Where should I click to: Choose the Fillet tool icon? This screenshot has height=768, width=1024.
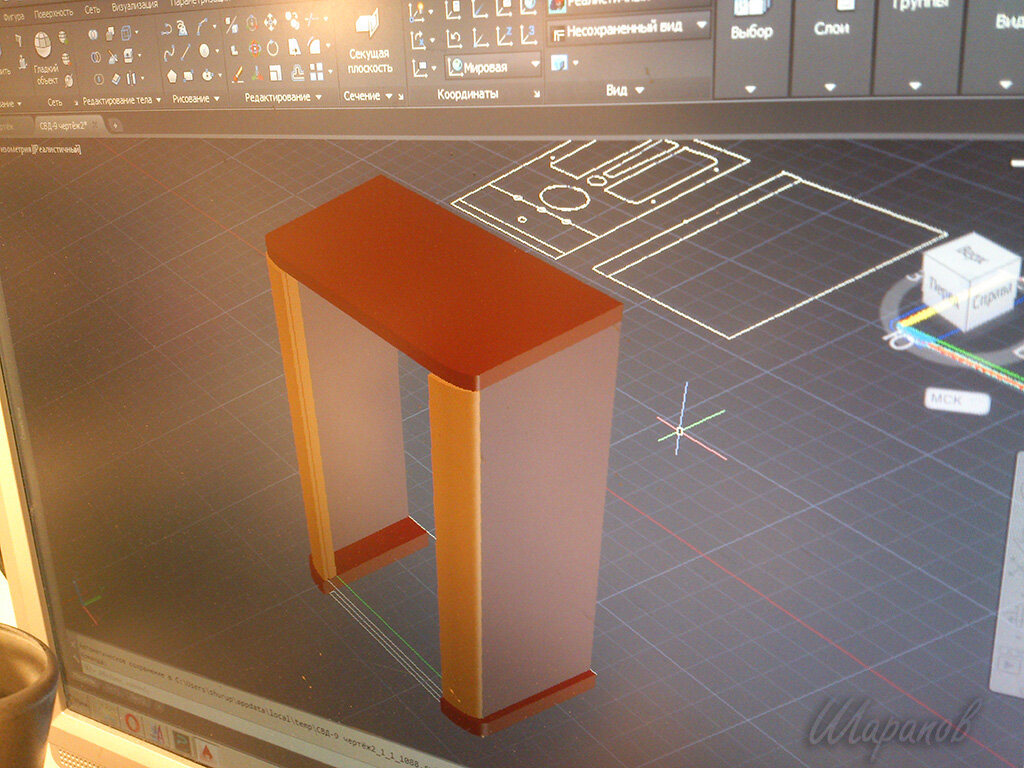[315, 46]
